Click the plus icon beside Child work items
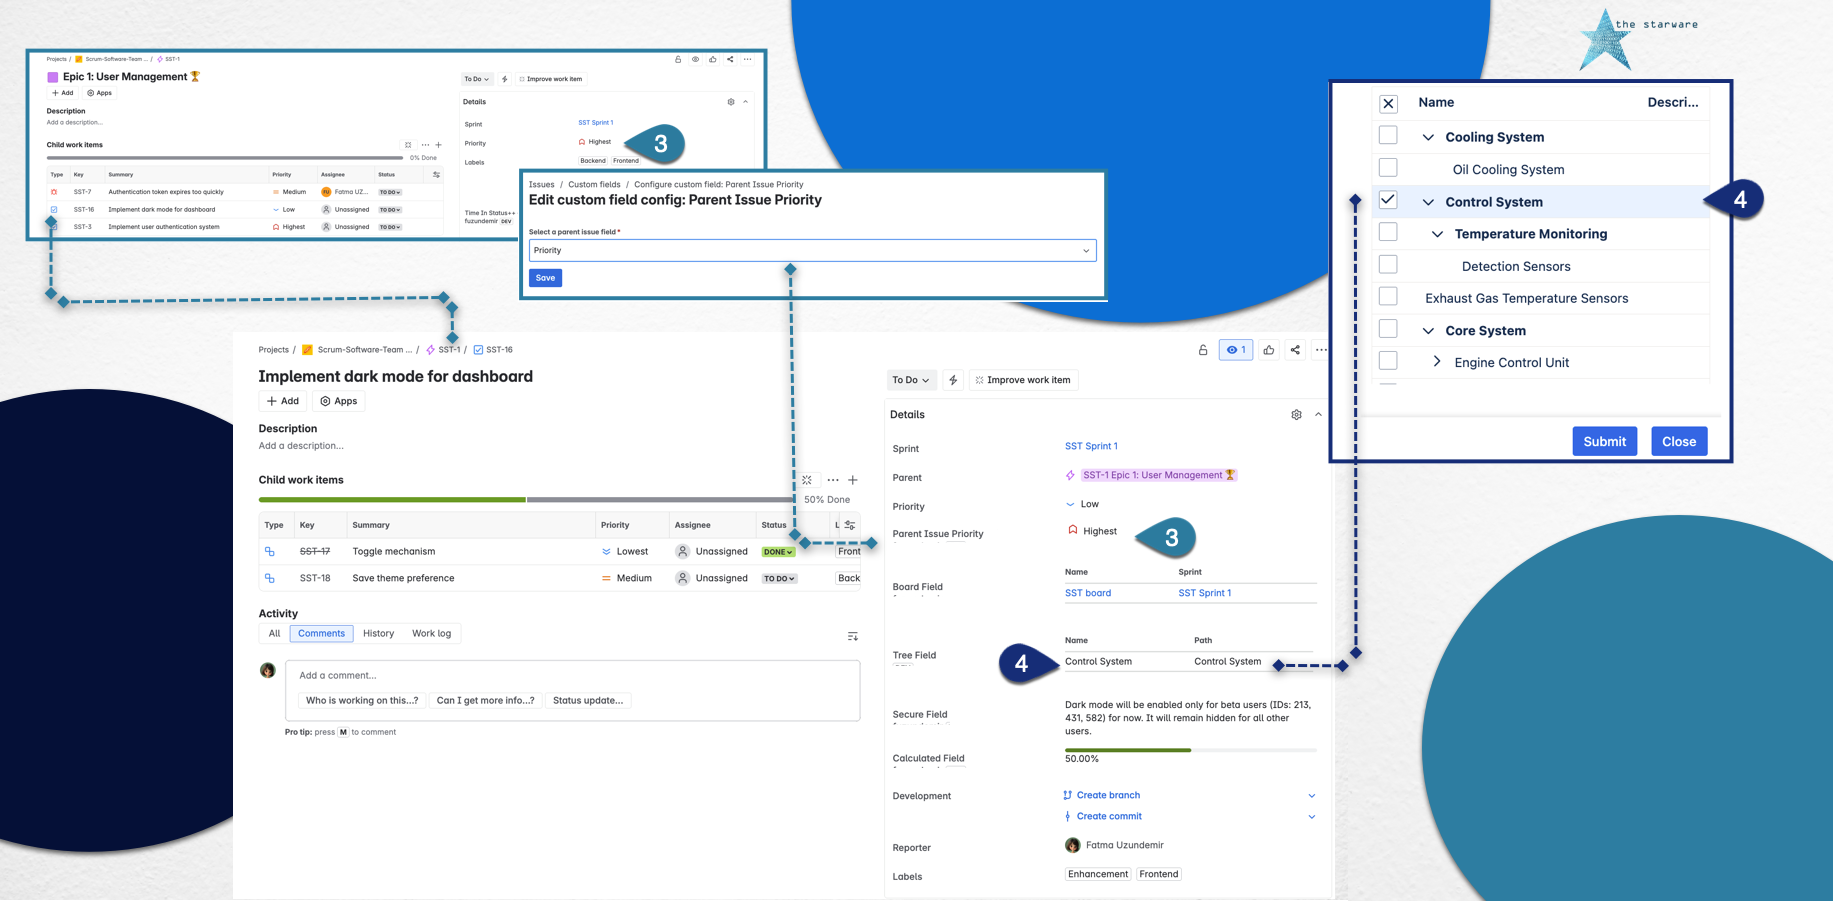Image resolution: width=1833 pixels, height=901 pixels. tap(852, 480)
